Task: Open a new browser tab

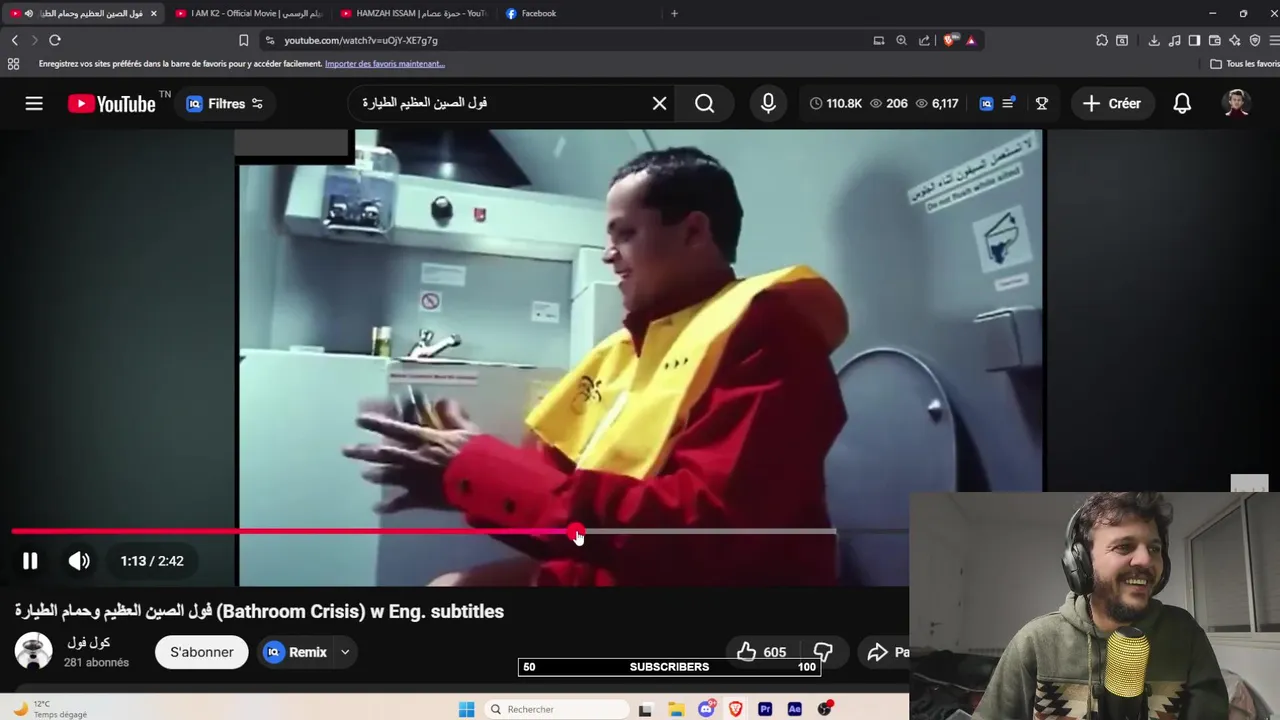Action: pyautogui.click(x=674, y=13)
